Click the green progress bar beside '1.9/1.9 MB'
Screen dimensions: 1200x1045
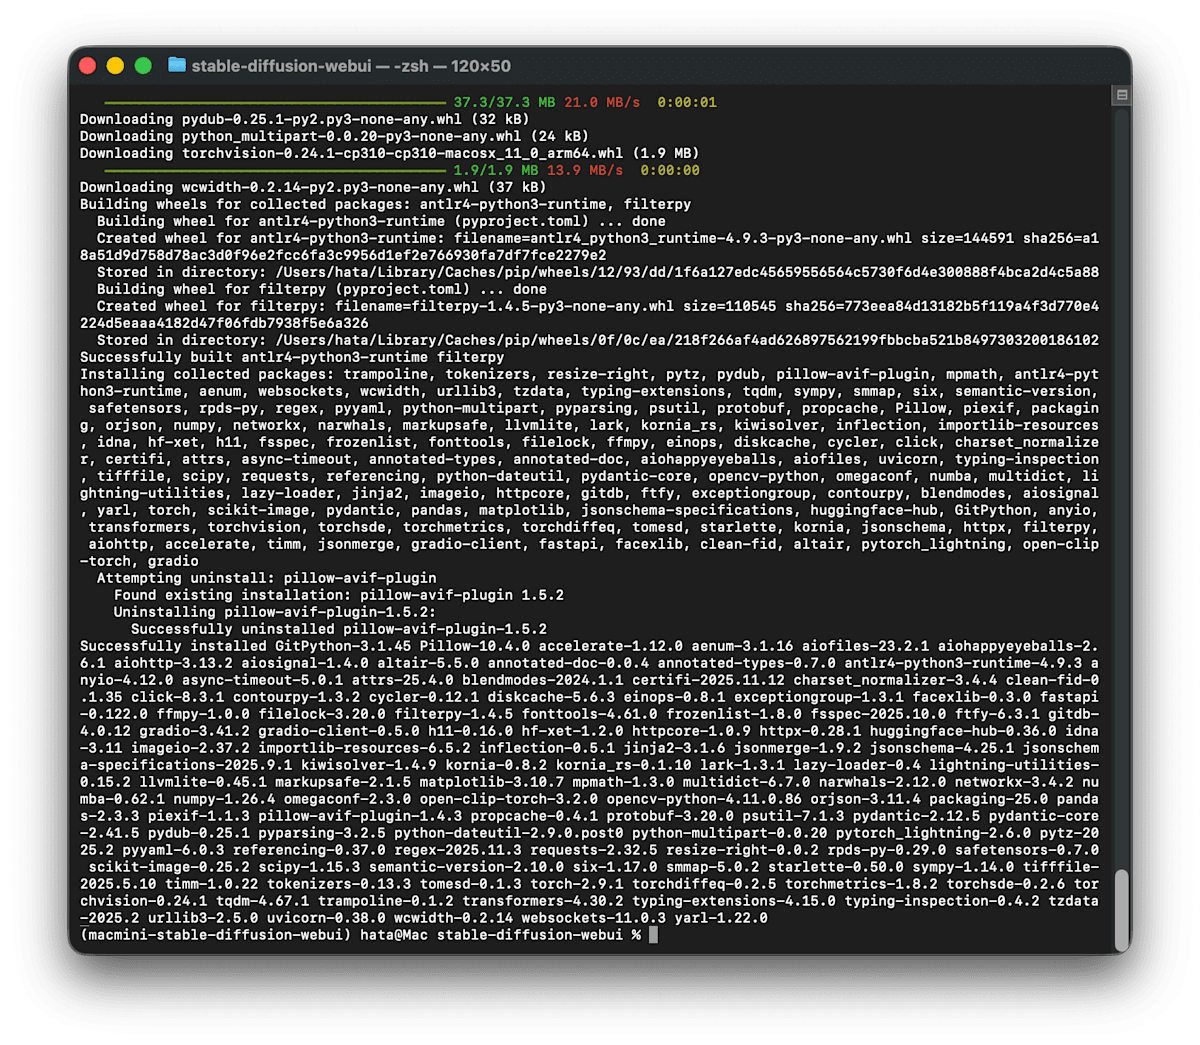275,170
